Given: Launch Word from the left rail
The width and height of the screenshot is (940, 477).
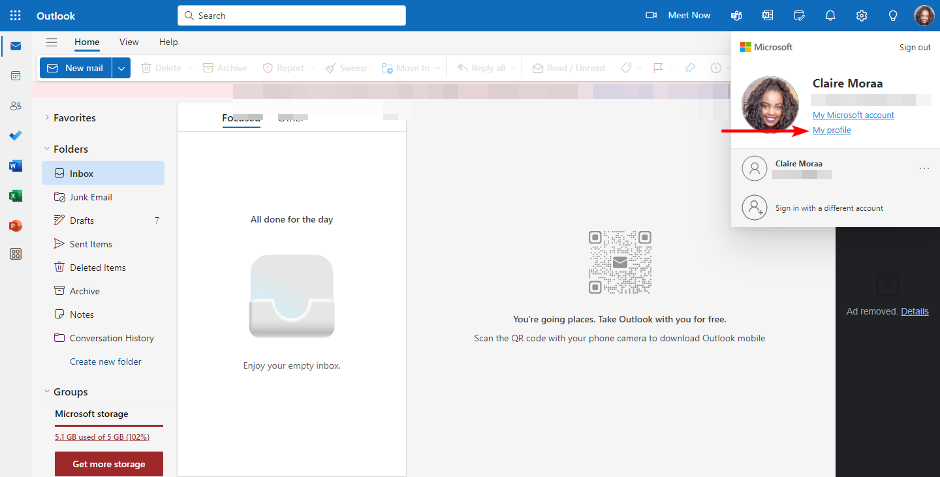Looking at the screenshot, I should [x=16, y=166].
